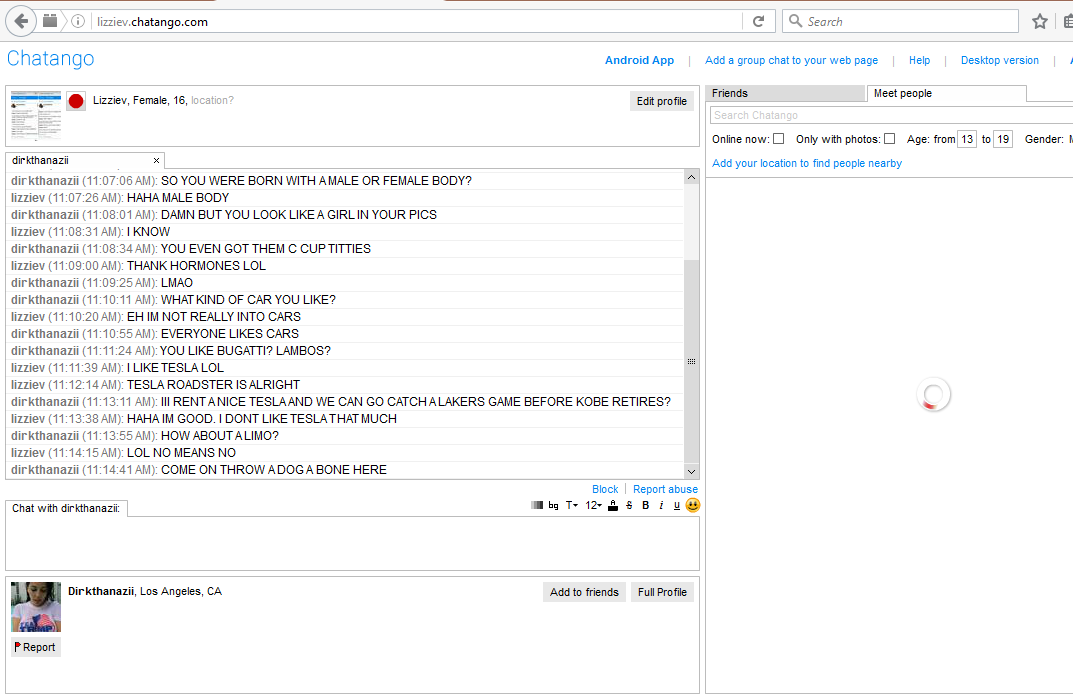Open the text color picker icon
The image size is (1073, 697).
(613, 505)
